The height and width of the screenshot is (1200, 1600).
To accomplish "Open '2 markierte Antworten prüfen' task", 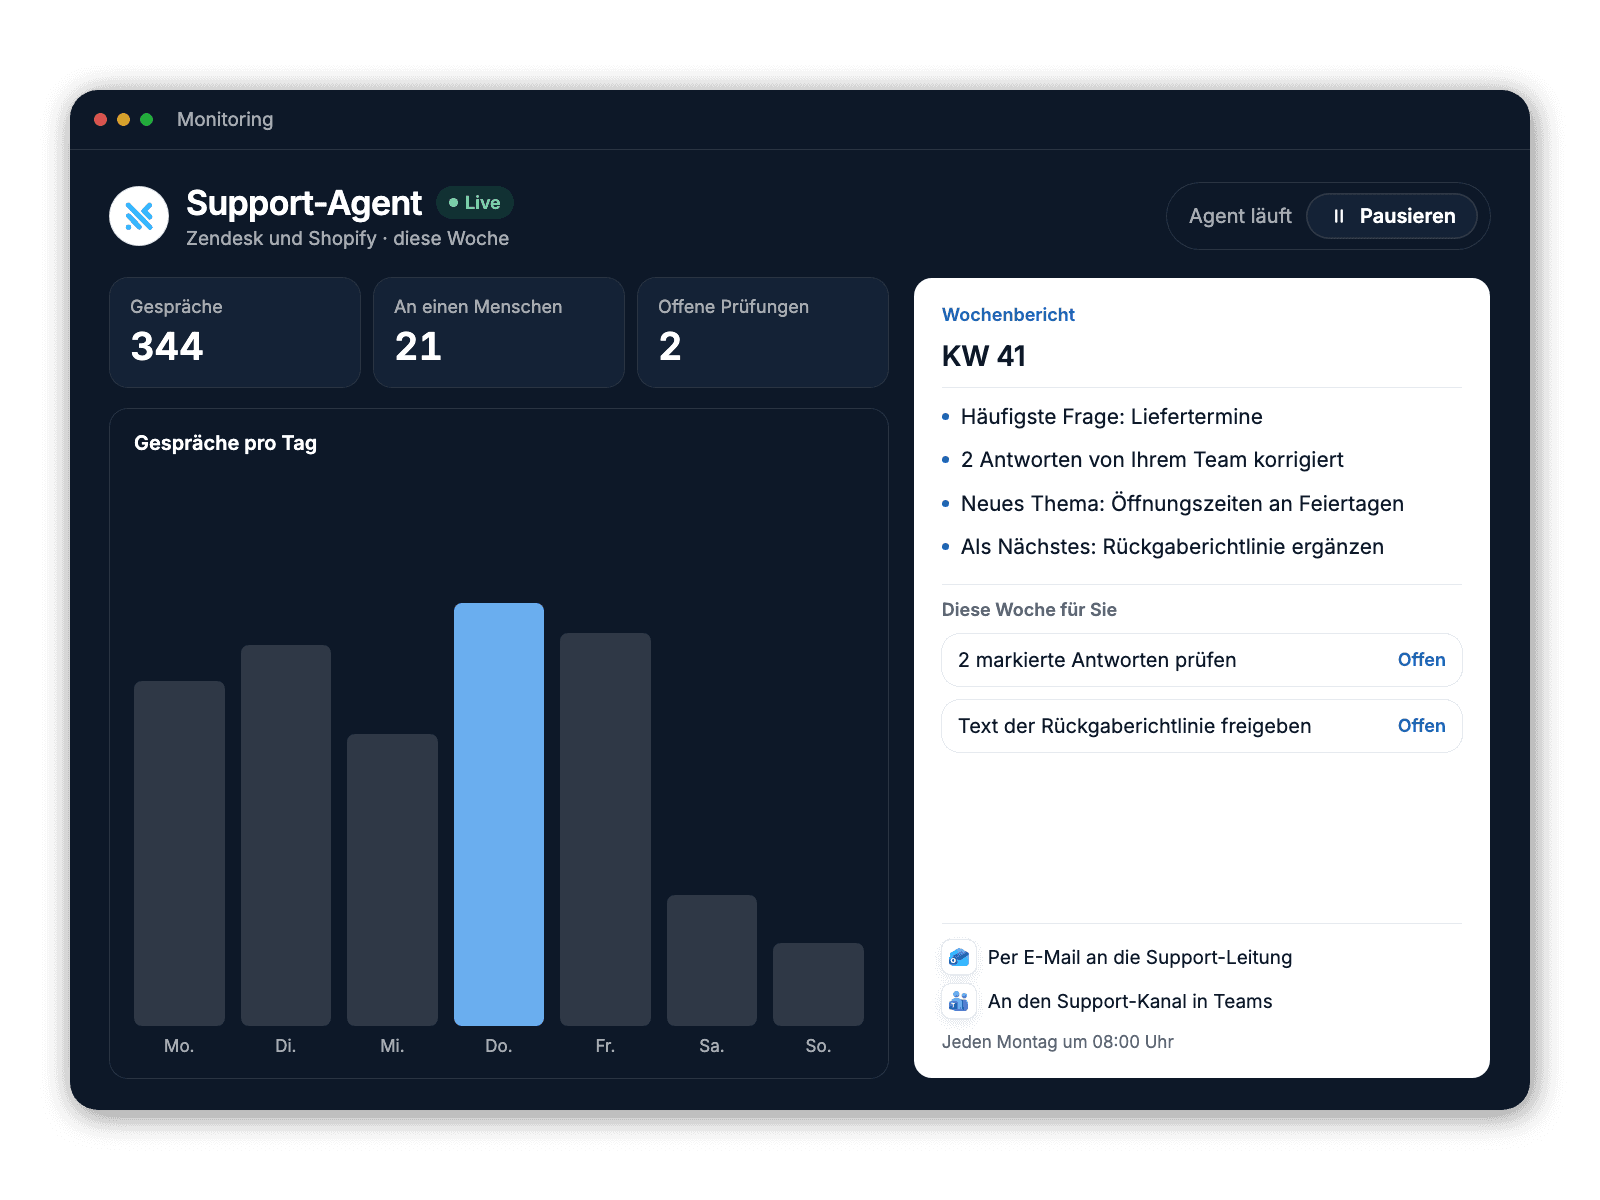I will 1202,660.
